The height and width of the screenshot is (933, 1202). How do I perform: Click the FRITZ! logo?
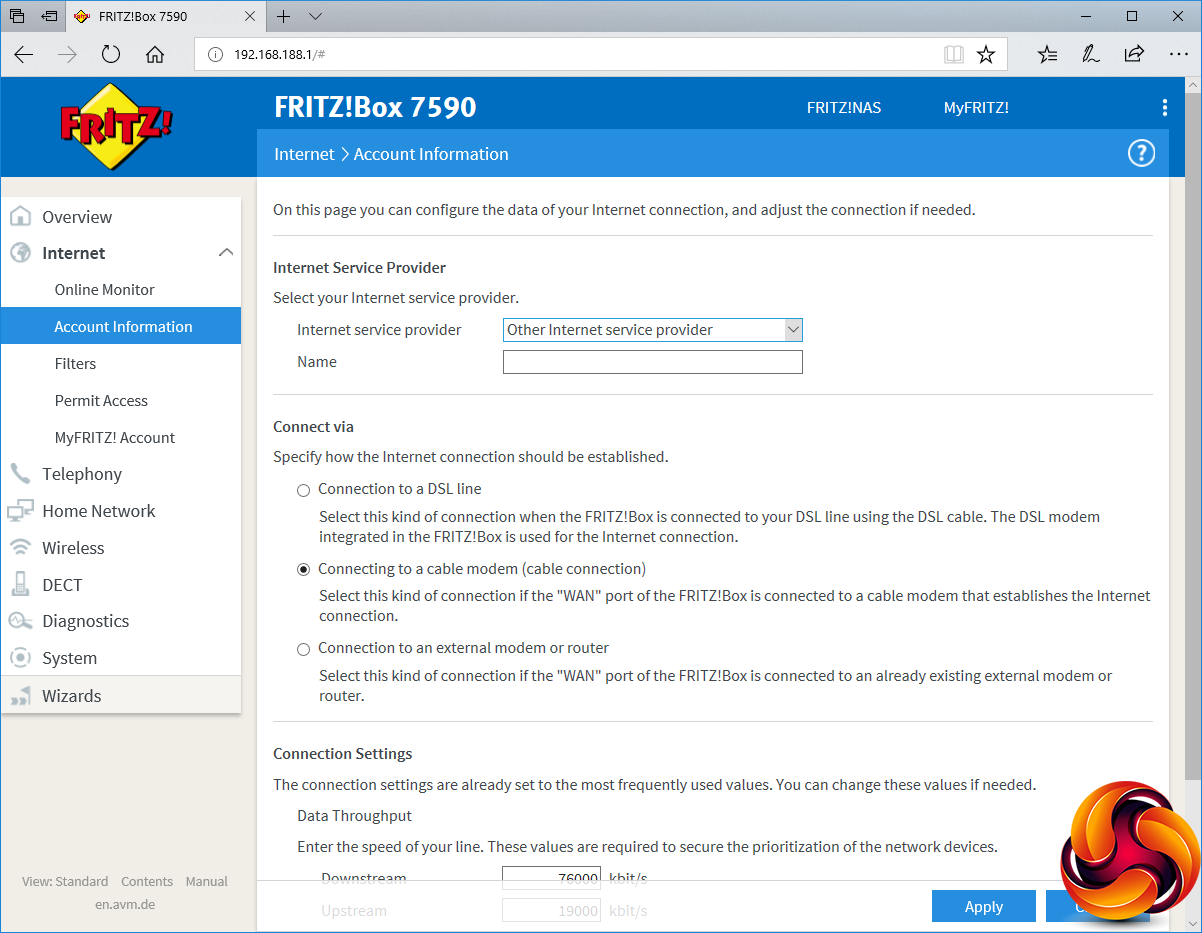(x=116, y=127)
